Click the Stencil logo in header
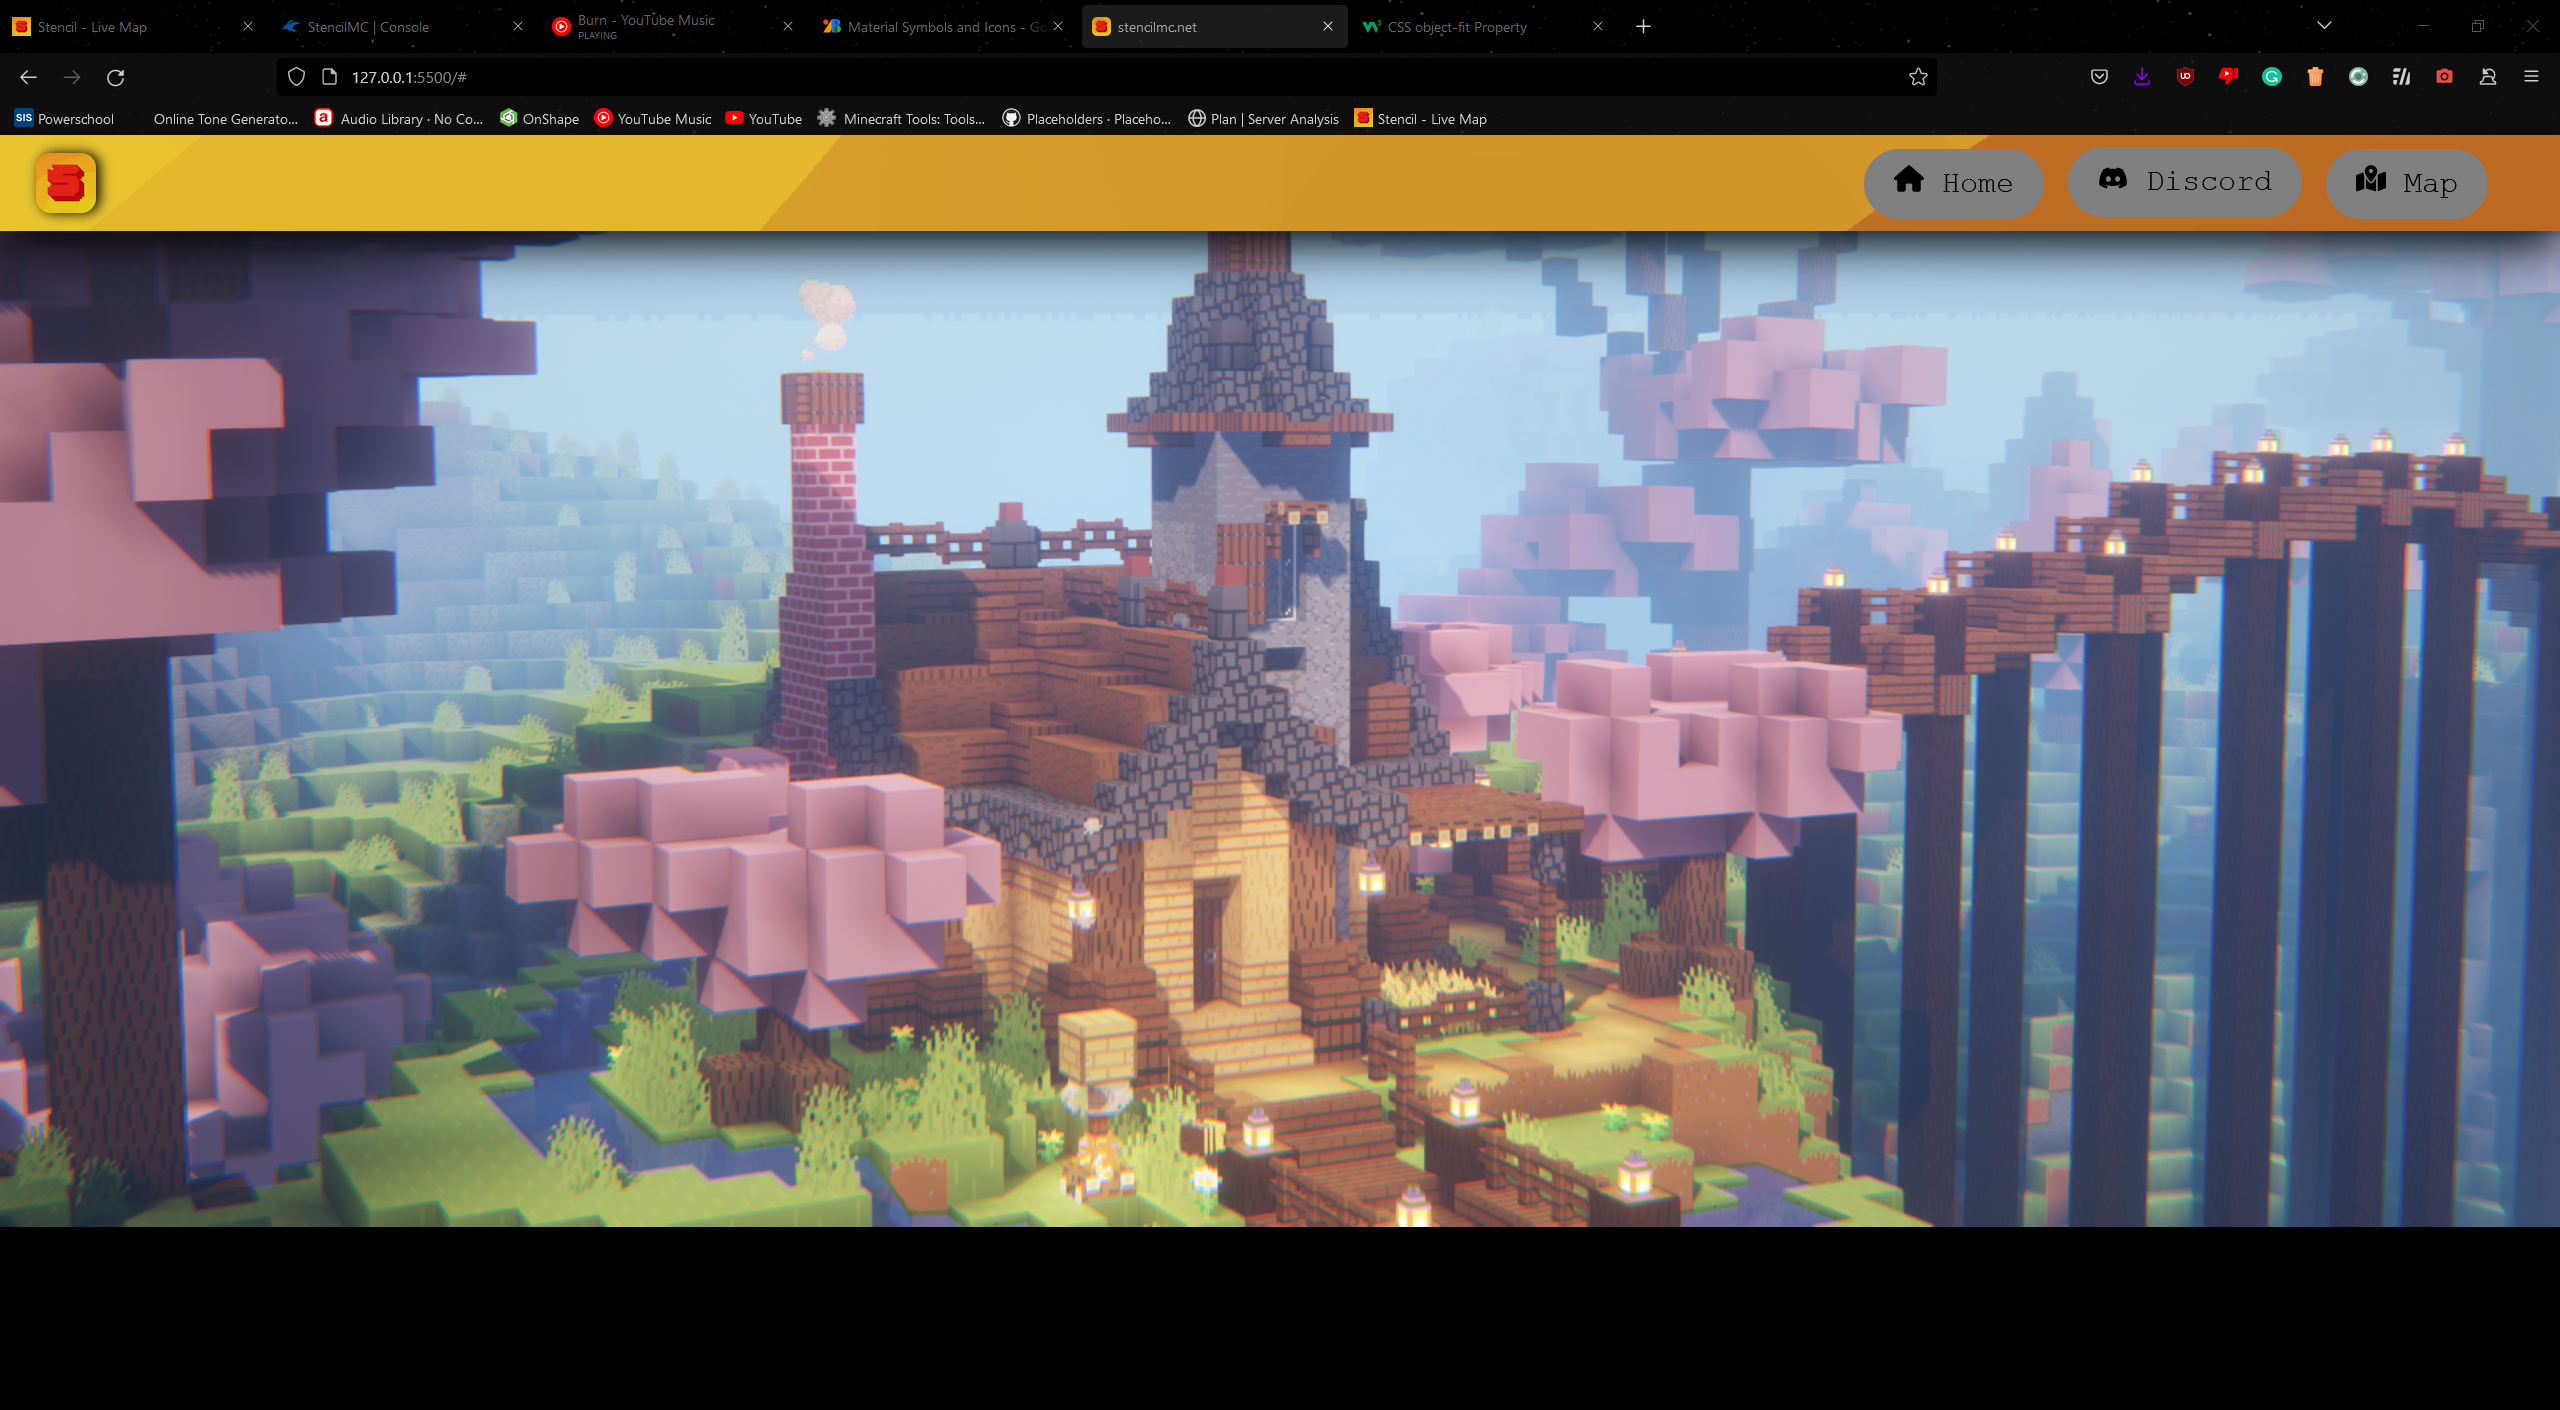Image resolution: width=2560 pixels, height=1410 pixels. click(x=66, y=183)
